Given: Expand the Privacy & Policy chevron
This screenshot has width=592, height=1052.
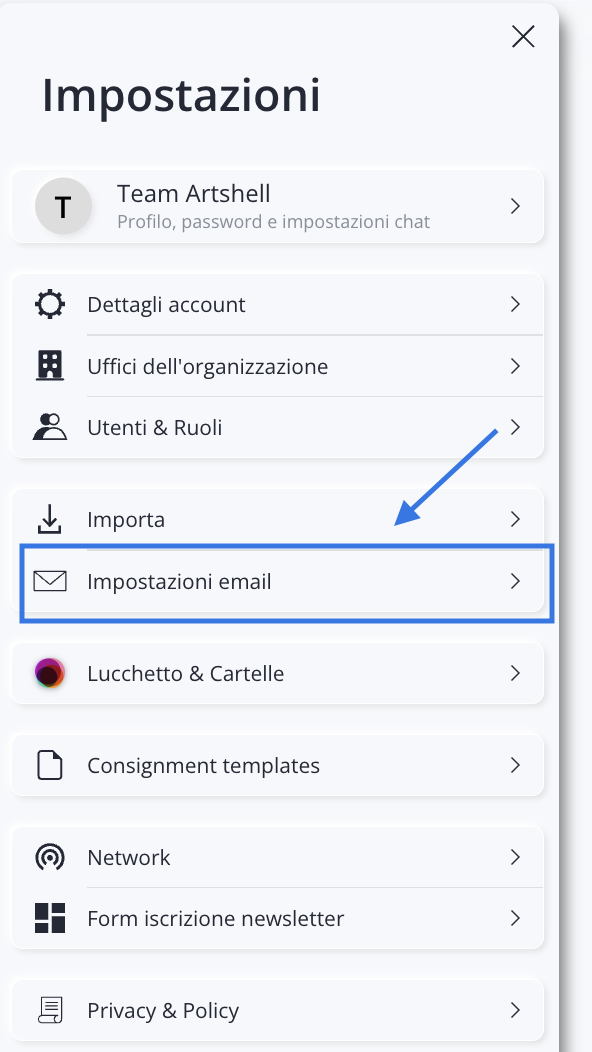Looking at the screenshot, I should [515, 1010].
